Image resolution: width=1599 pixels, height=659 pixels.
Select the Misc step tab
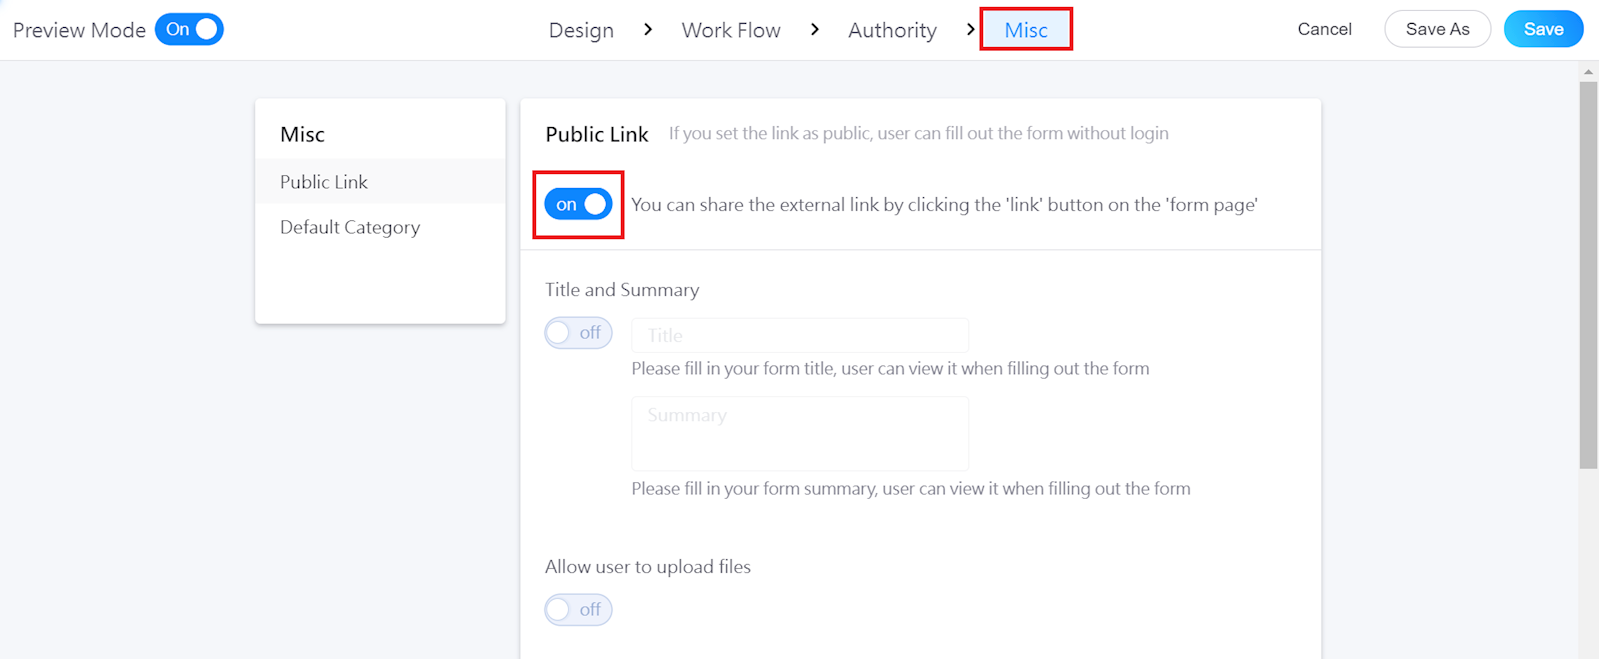pyautogui.click(x=1026, y=30)
